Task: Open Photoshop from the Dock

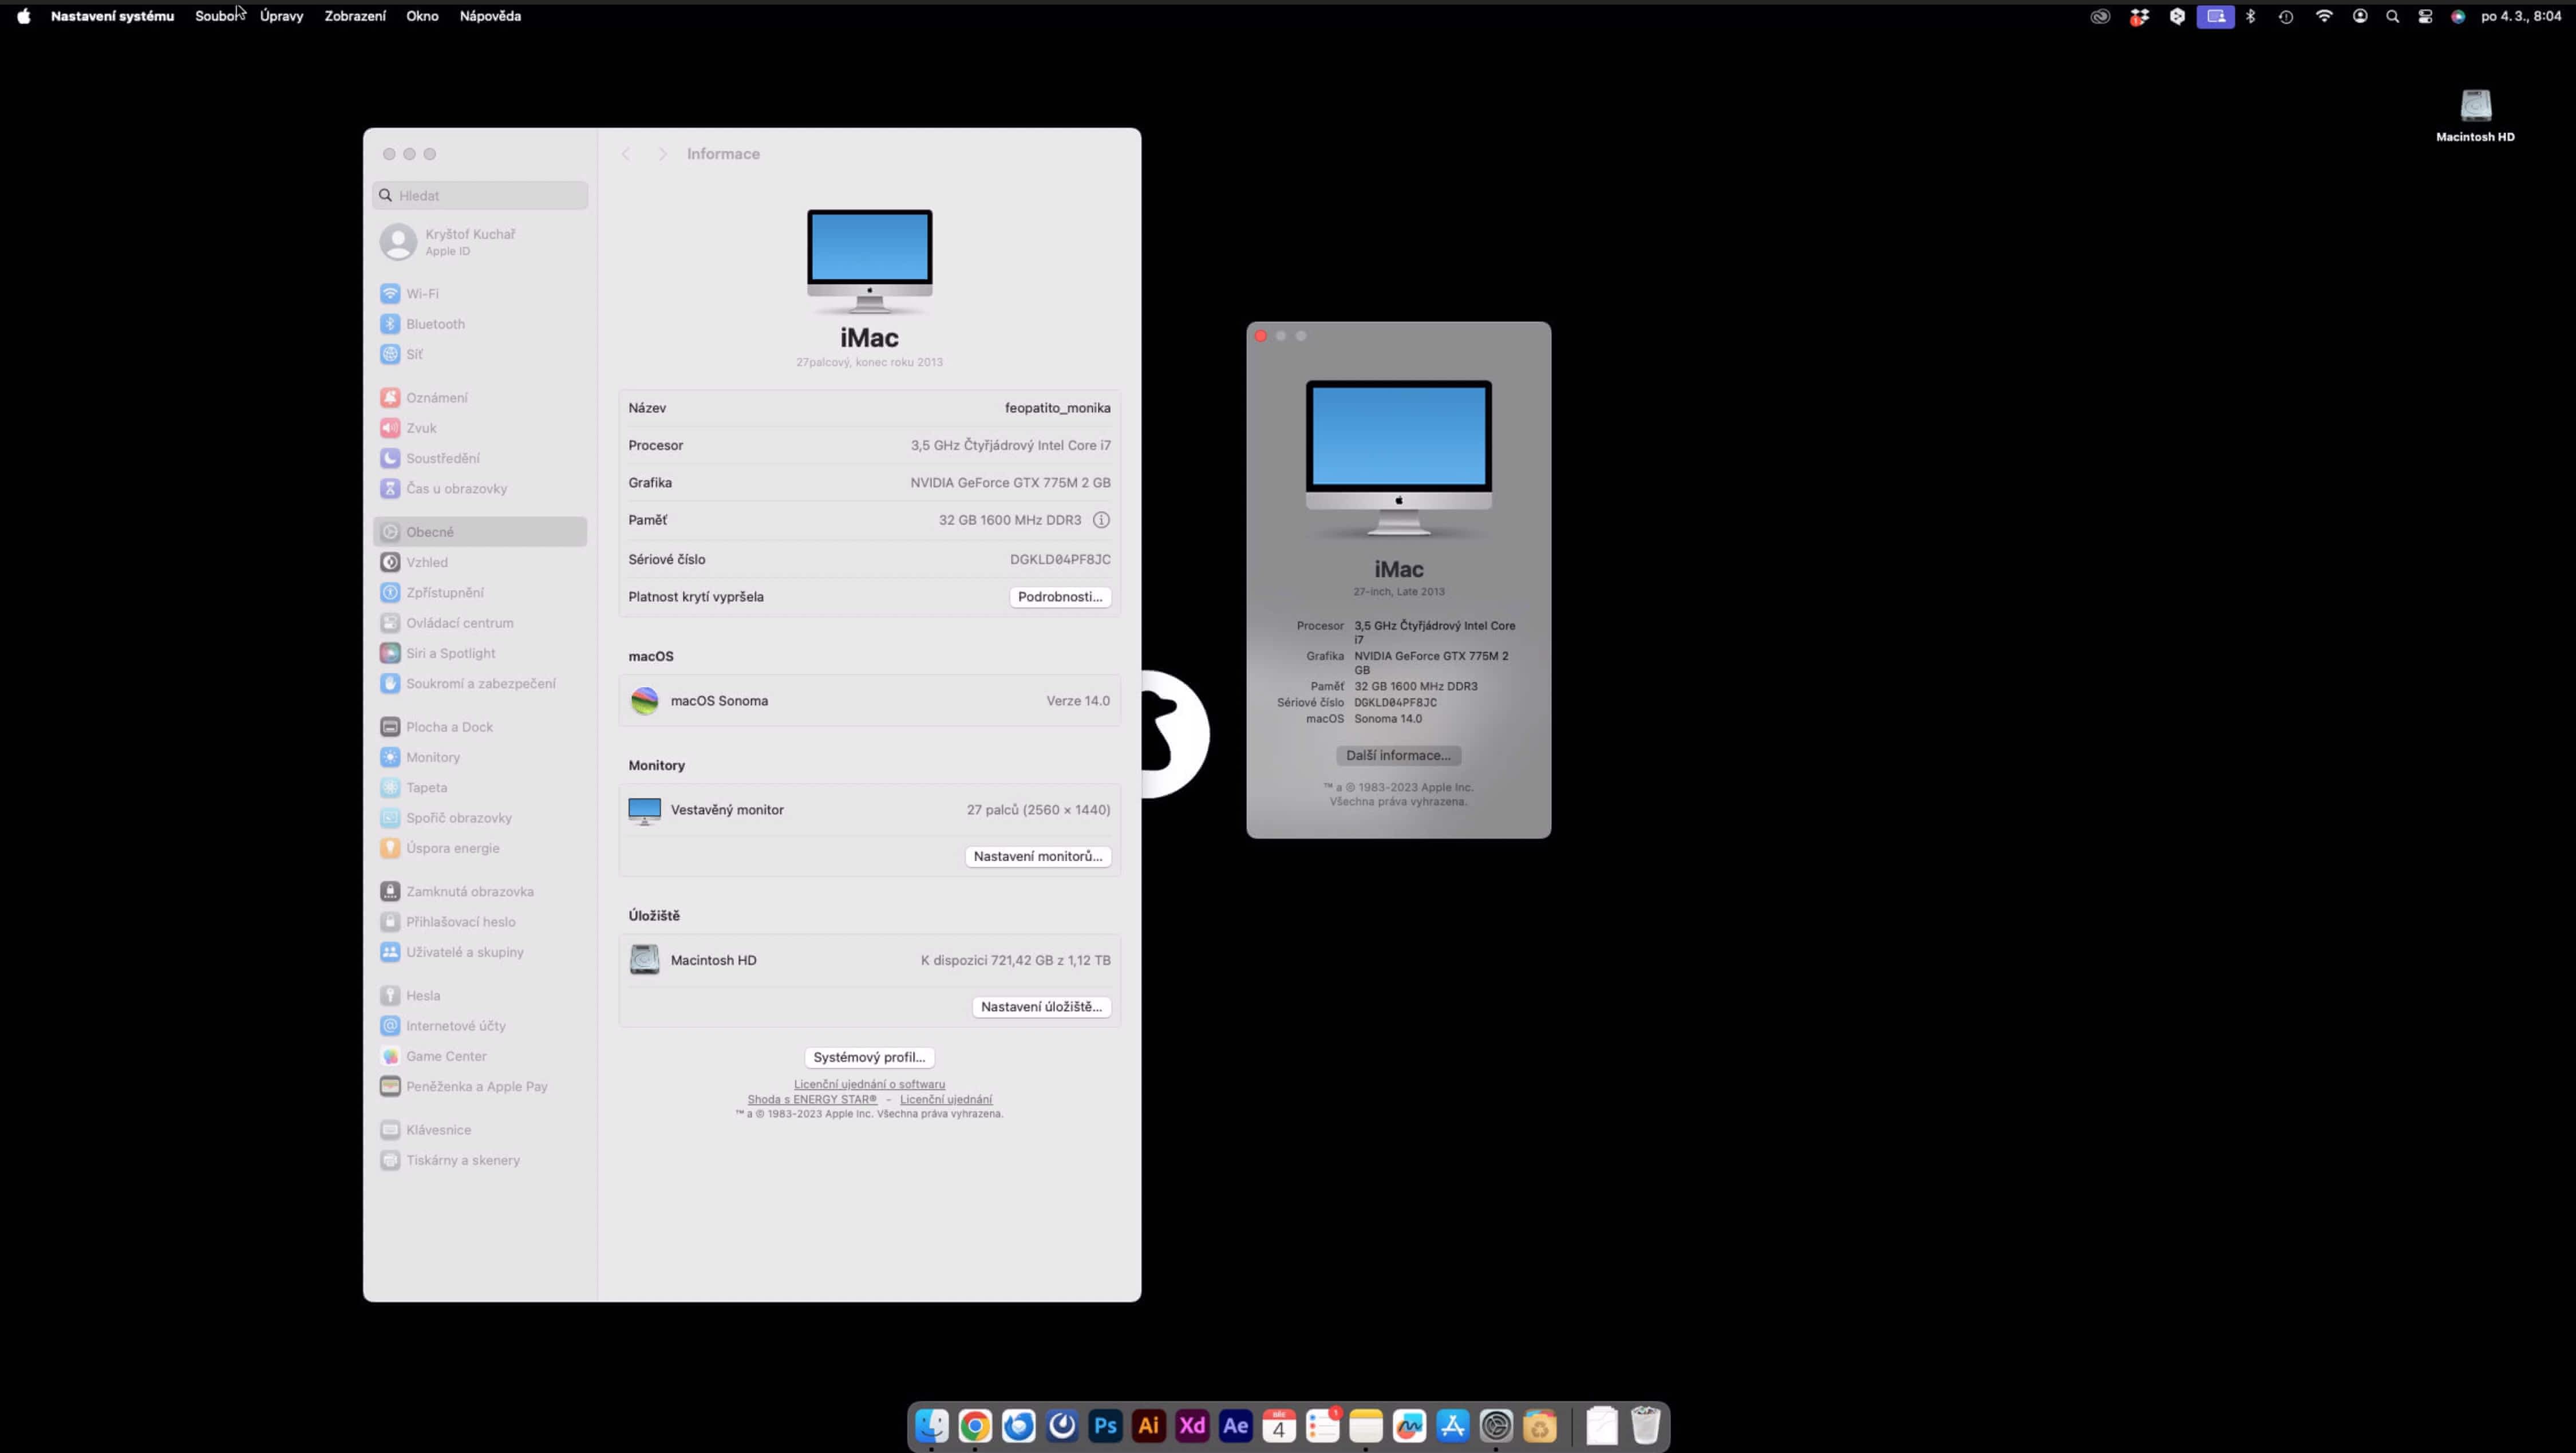Action: click(1105, 1426)
